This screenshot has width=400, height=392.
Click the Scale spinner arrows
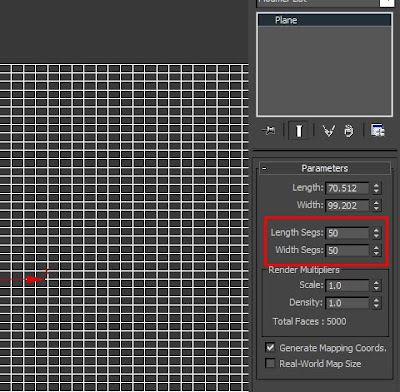tap(376, 286)
